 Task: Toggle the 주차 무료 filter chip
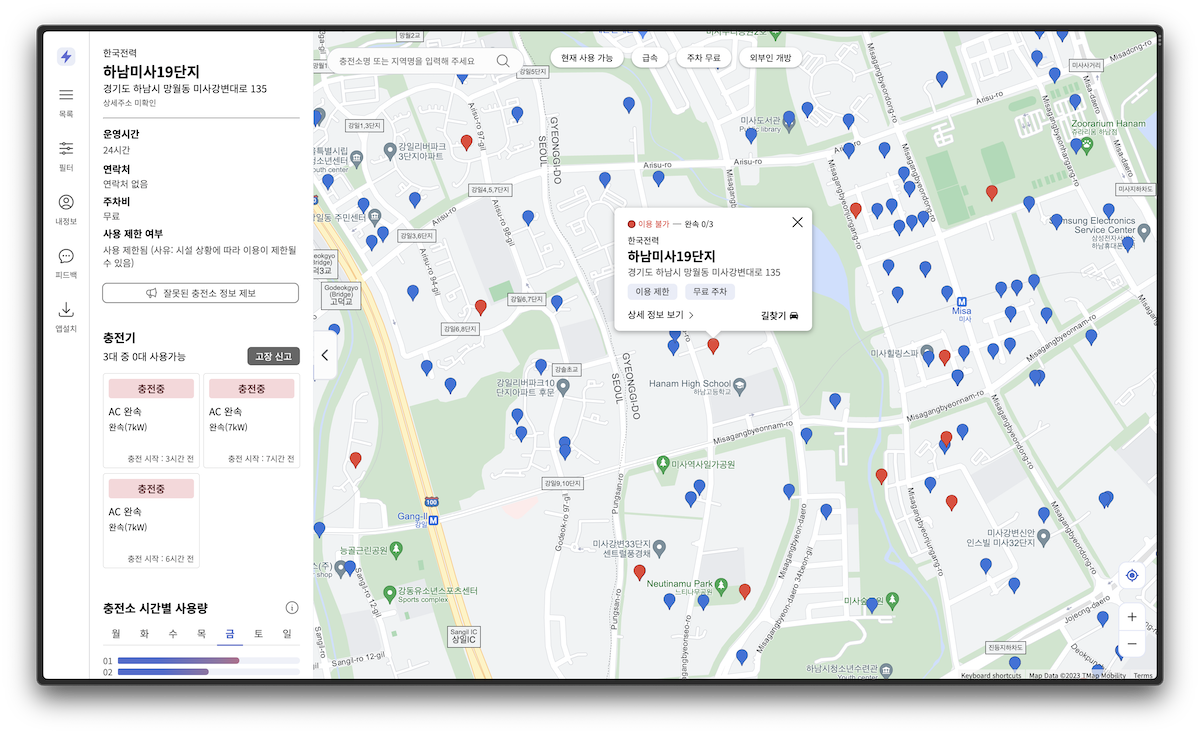pyautogui.click(x=703, y=58)
